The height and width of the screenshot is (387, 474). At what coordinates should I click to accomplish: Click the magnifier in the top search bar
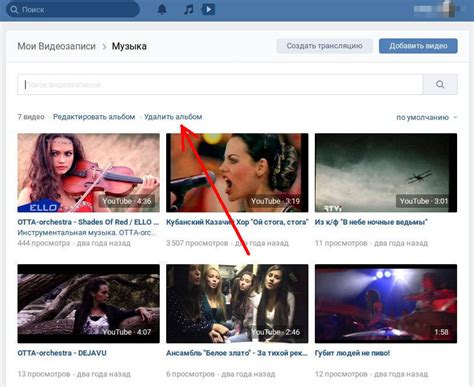14,10
